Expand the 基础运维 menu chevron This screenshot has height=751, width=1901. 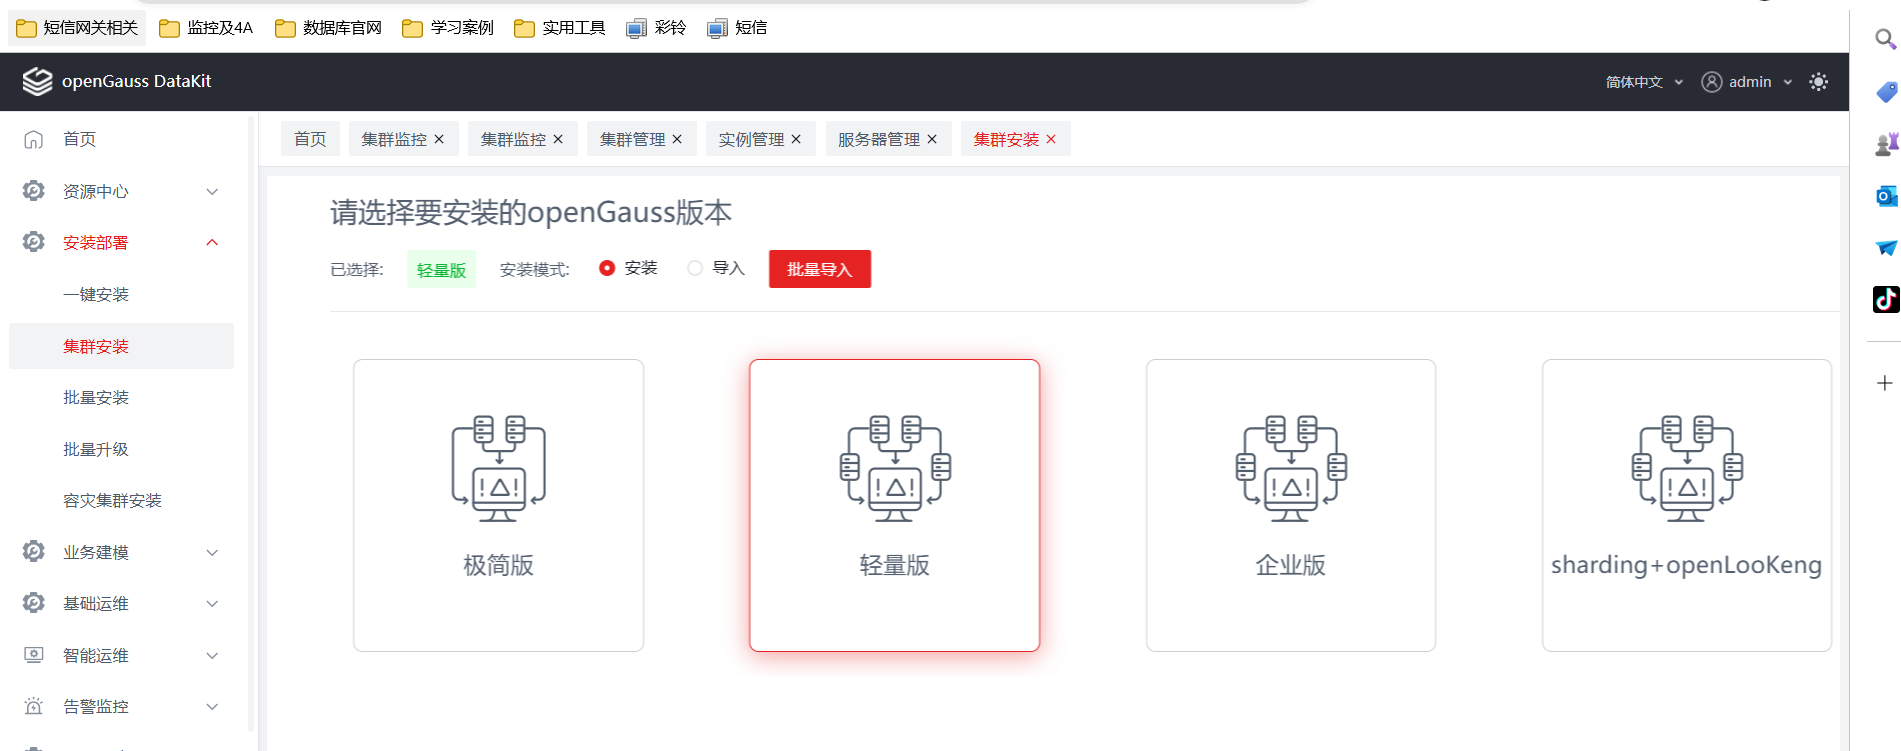(212, 603)
